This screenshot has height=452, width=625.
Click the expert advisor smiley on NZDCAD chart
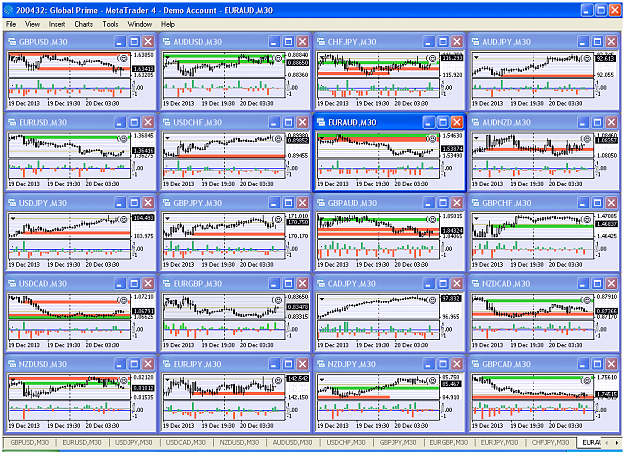tap(587, 300)
